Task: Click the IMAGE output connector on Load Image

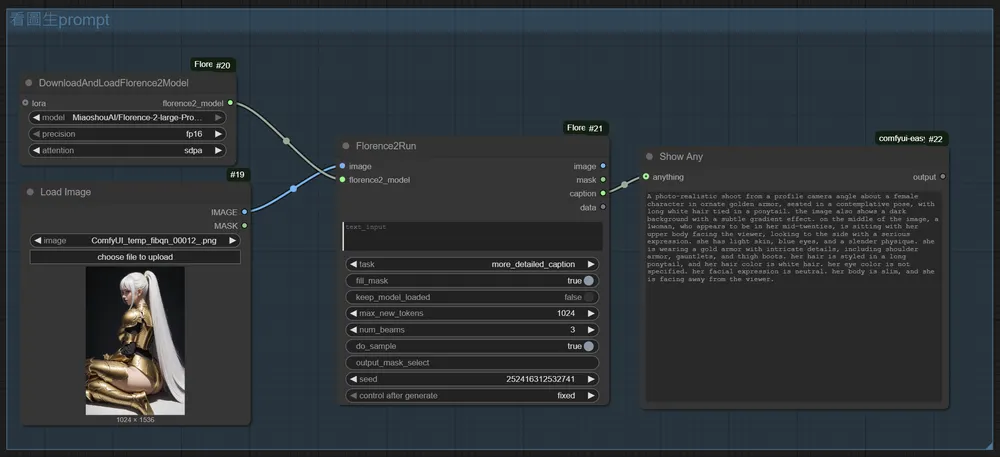Action: click(x=244, y=212)
